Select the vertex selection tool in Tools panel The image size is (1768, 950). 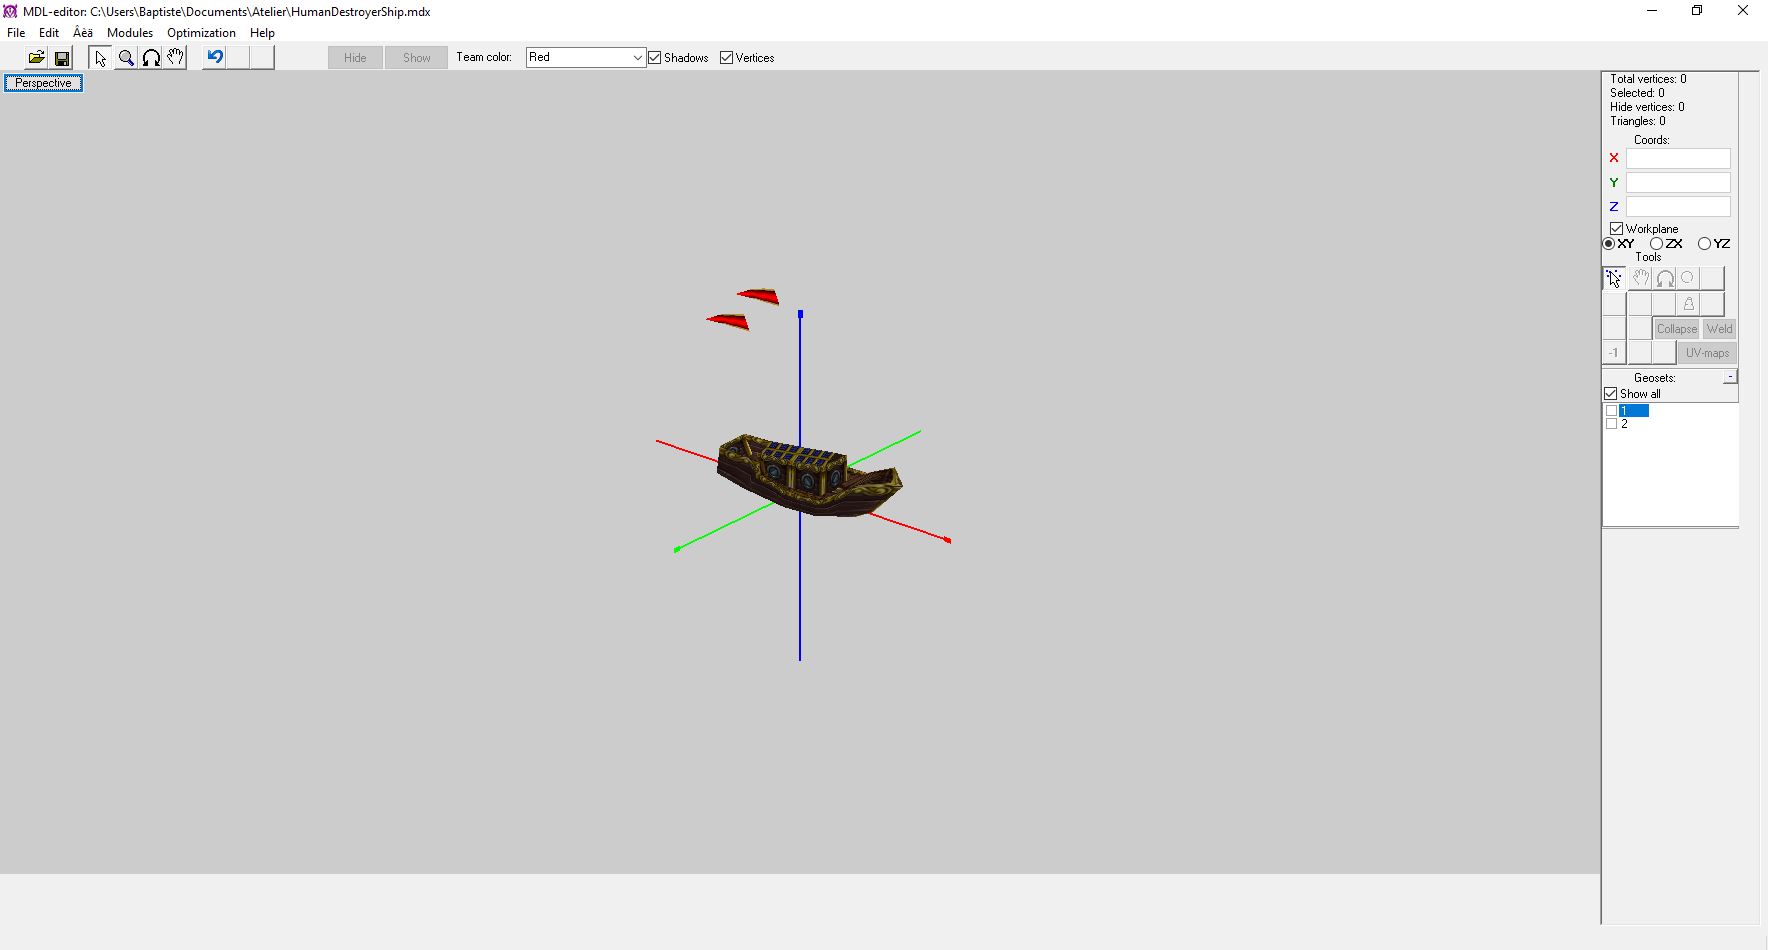[1614, 278]
